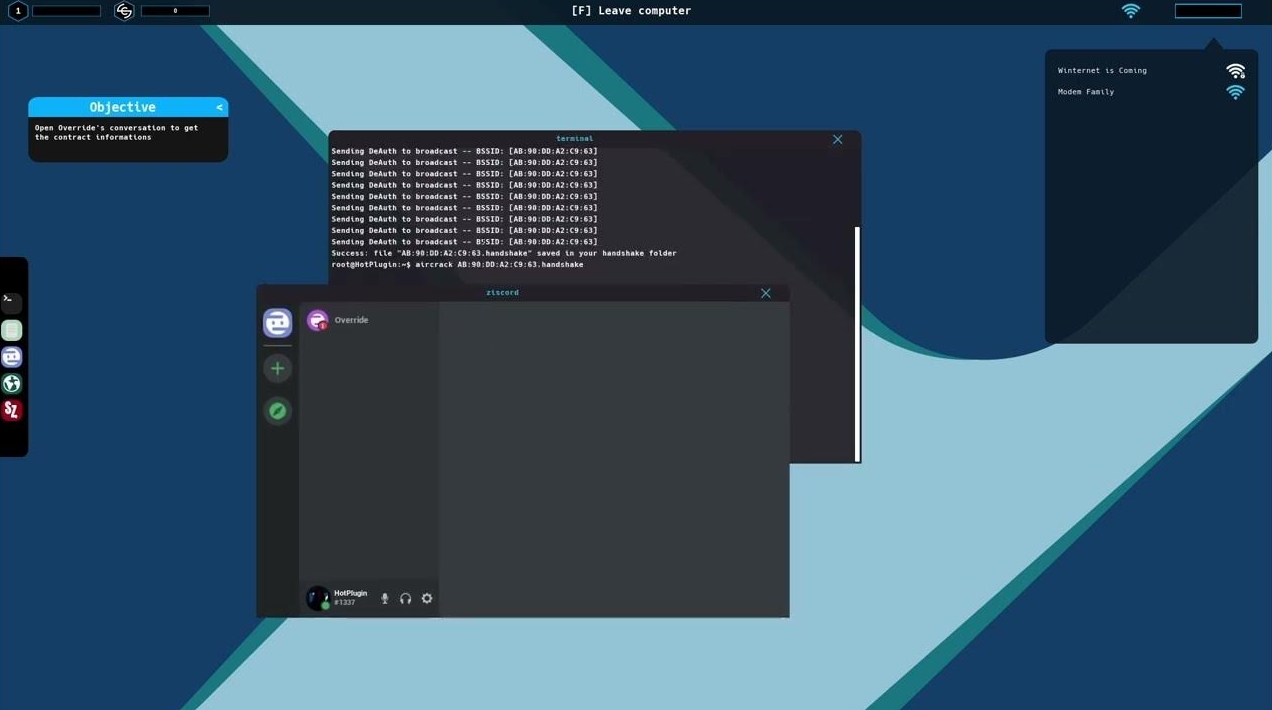Open the Explore compass in Ziscord
Viewport: 1272px width, 710px height.
277,410
